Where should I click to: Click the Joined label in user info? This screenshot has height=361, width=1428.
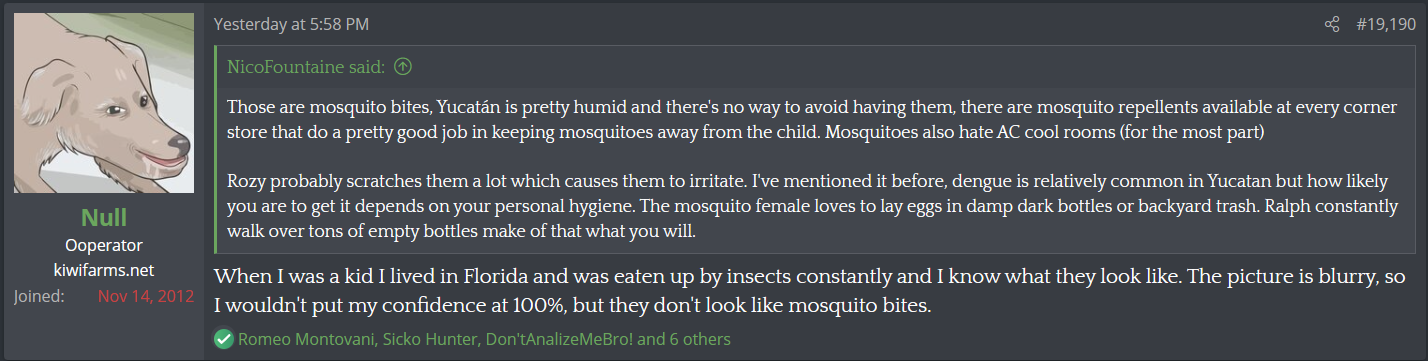(x=39, y=296)
